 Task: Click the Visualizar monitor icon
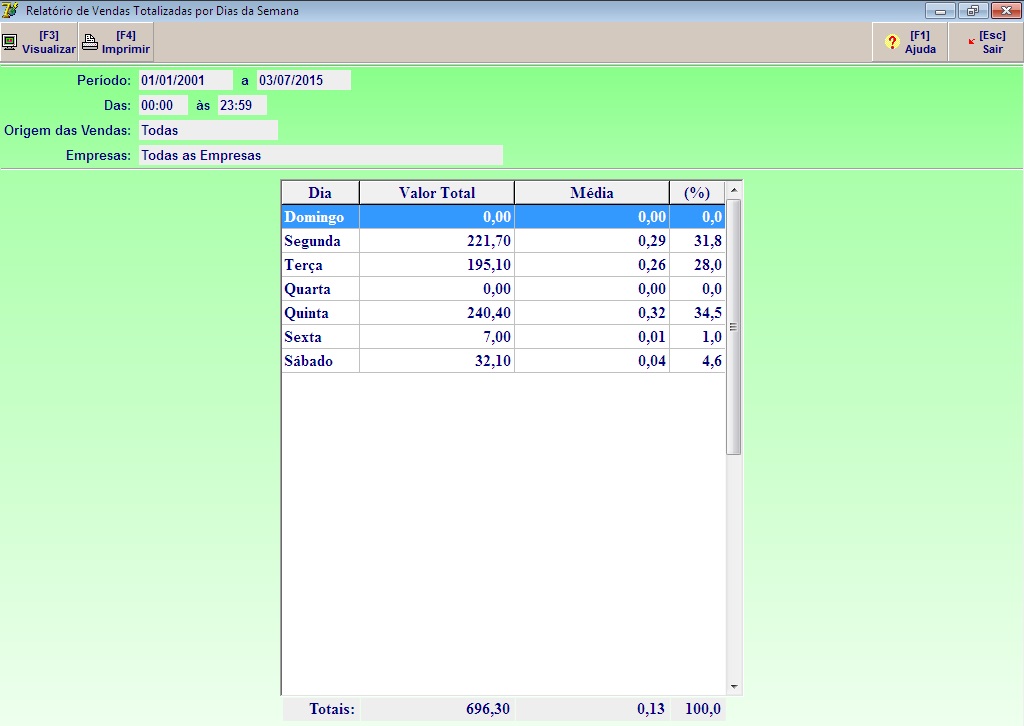pos(10,42)
